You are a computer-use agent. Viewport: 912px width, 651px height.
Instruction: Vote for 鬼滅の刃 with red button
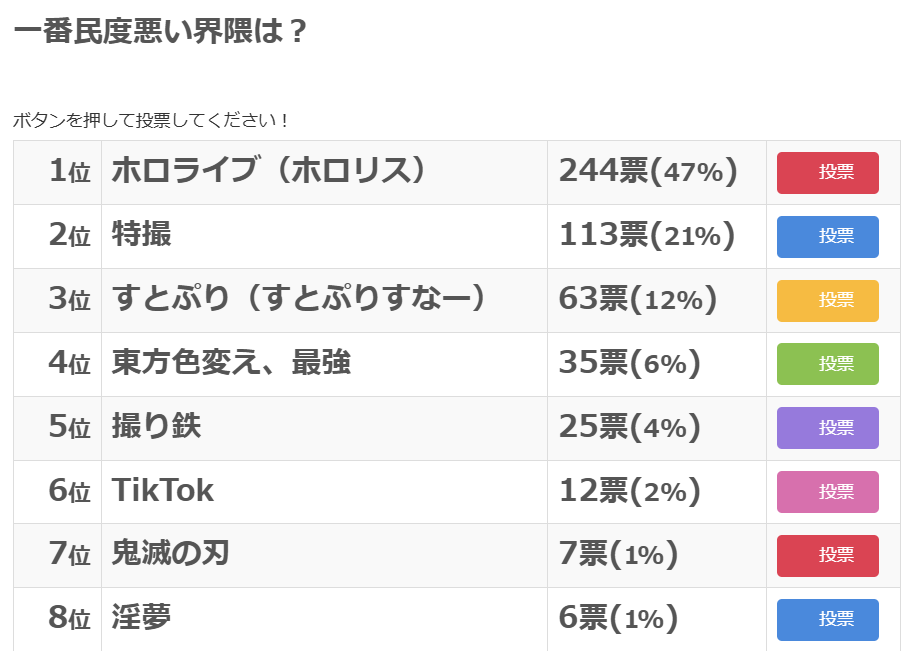click(827, 556)
